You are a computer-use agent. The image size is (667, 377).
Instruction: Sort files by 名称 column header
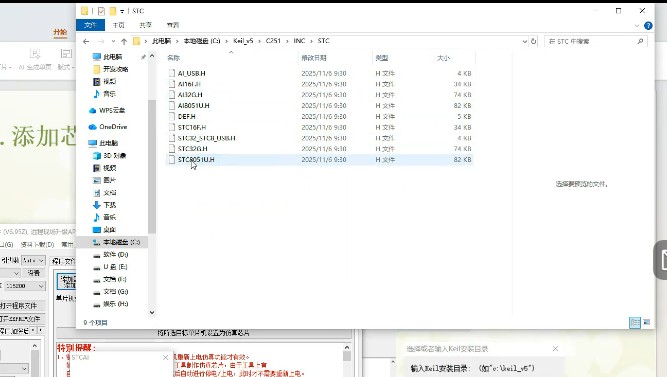(x=174, y=58)
